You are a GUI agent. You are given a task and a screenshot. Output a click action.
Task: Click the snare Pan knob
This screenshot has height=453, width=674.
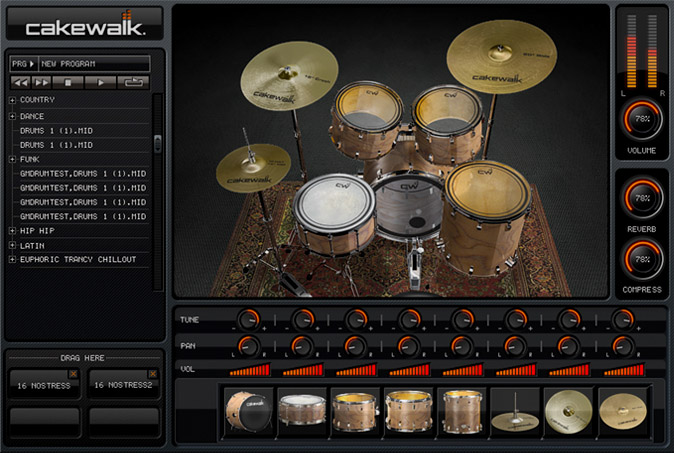pos(302,346)
